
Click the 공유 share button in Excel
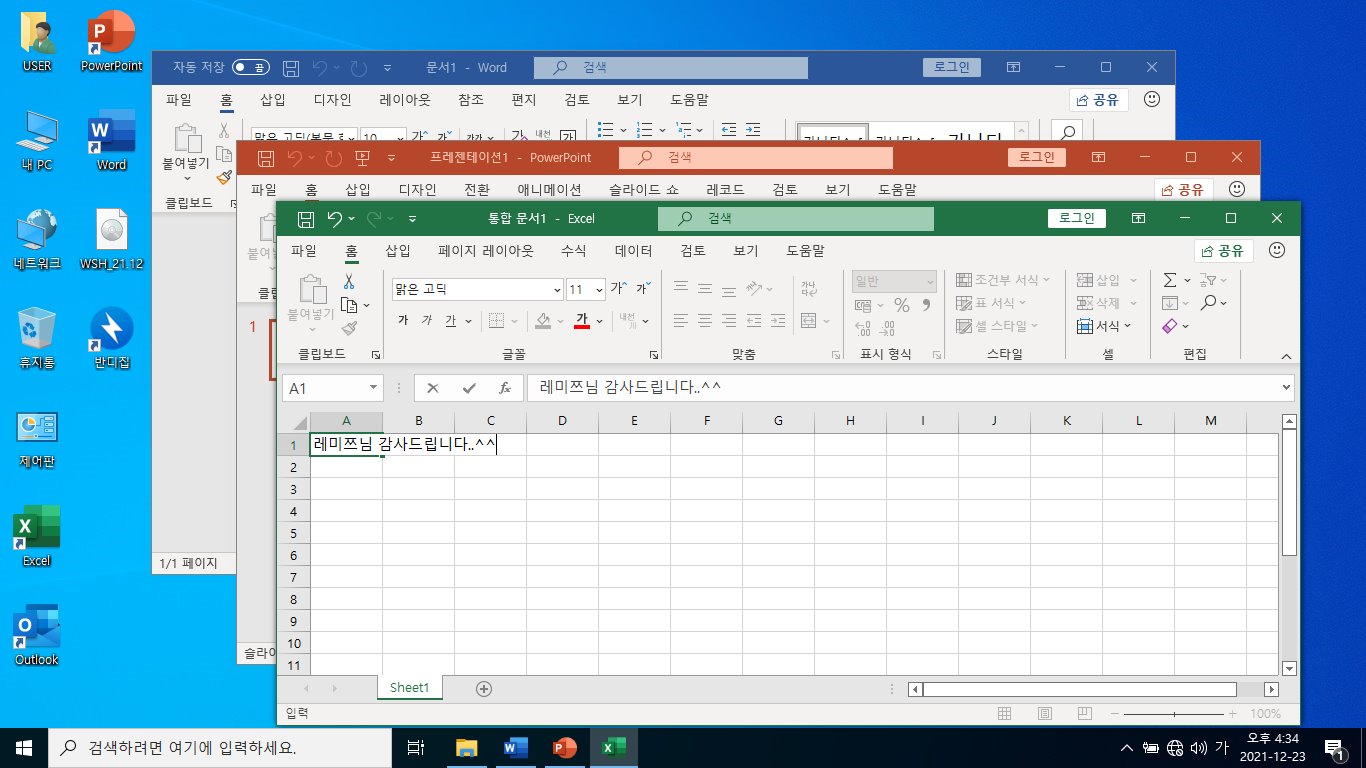pos(1224,251)
